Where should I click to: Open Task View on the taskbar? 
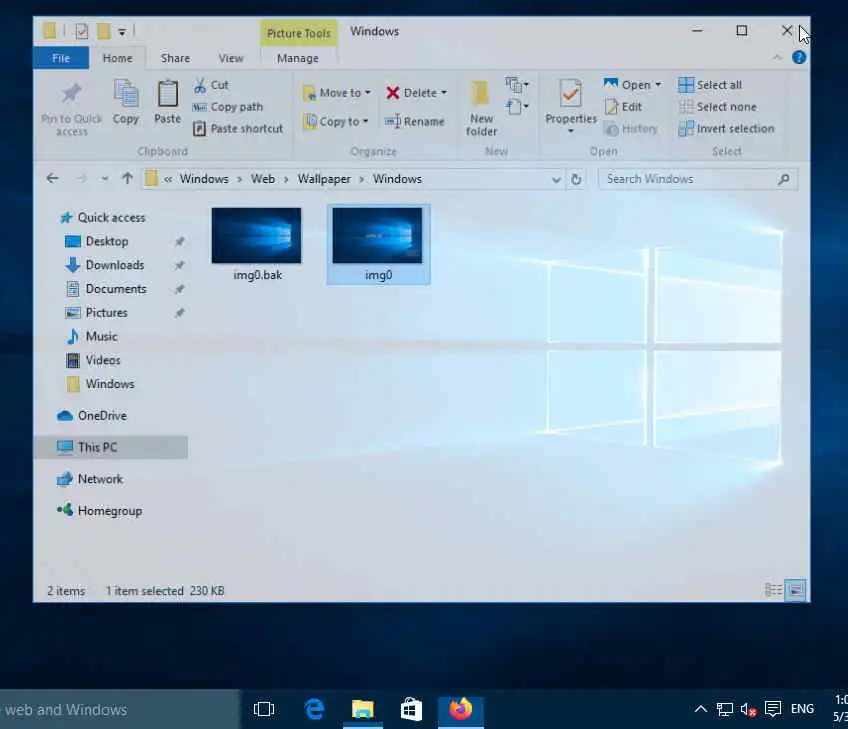pos(264,709)
